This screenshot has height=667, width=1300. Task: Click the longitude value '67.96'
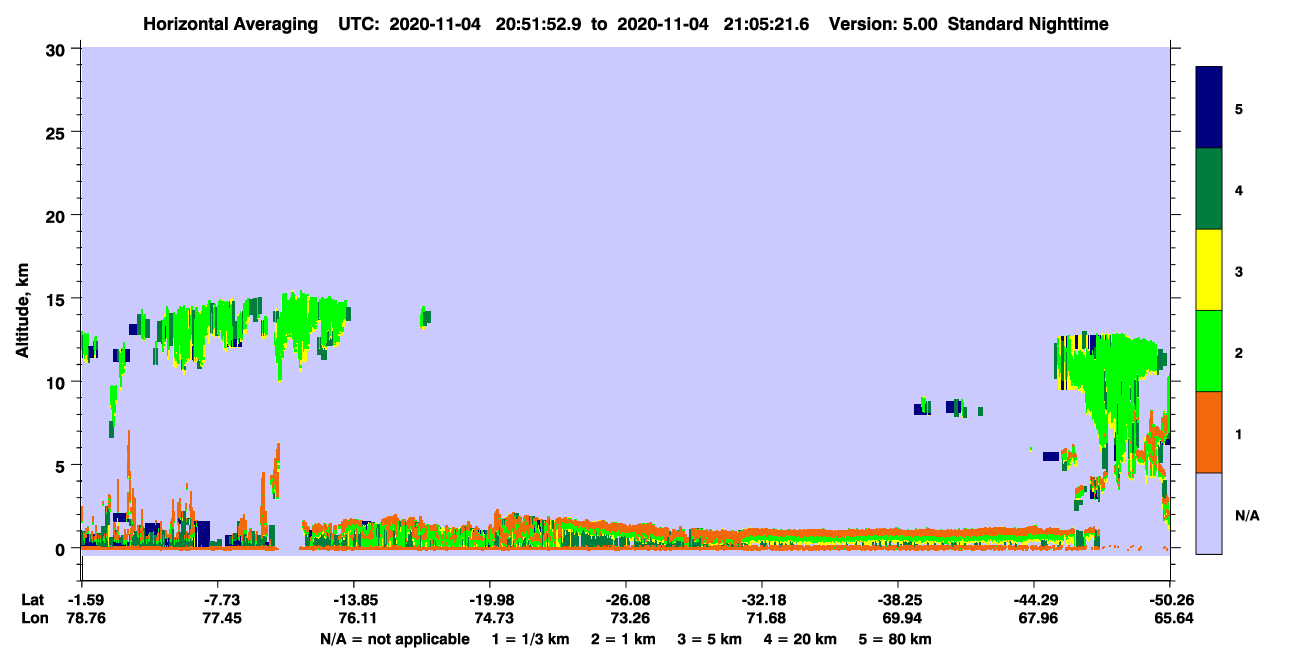point(1038,618)
